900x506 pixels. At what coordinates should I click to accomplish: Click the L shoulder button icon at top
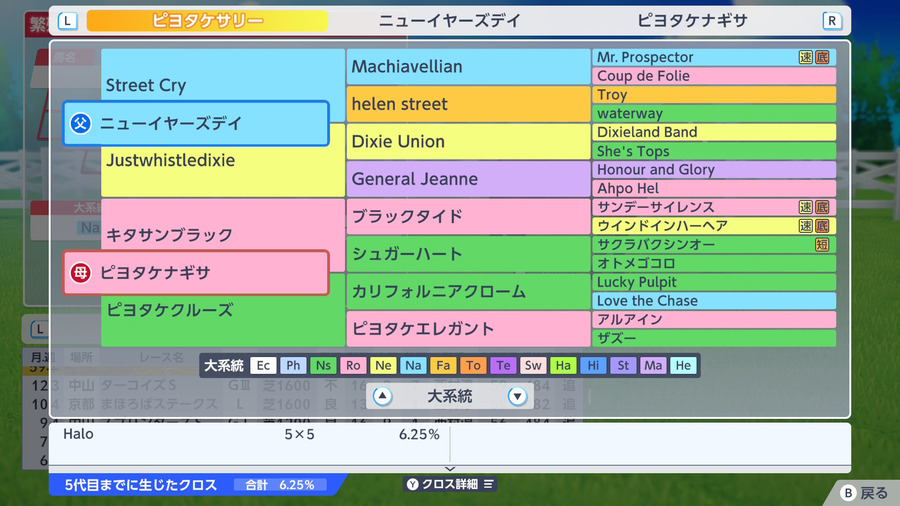click(x=68, y=21)
